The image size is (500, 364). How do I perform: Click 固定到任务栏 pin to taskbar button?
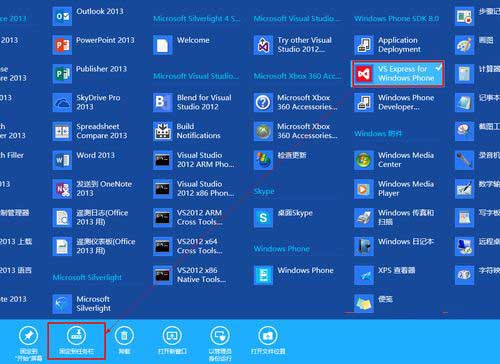(x=77, y=341)
